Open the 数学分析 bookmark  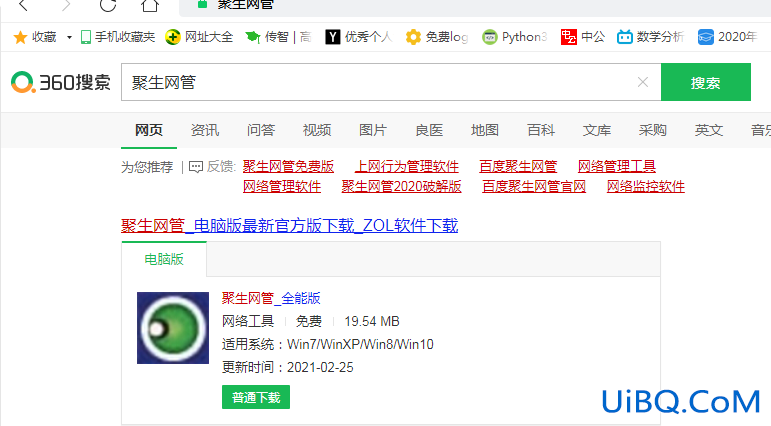(651, 37)
